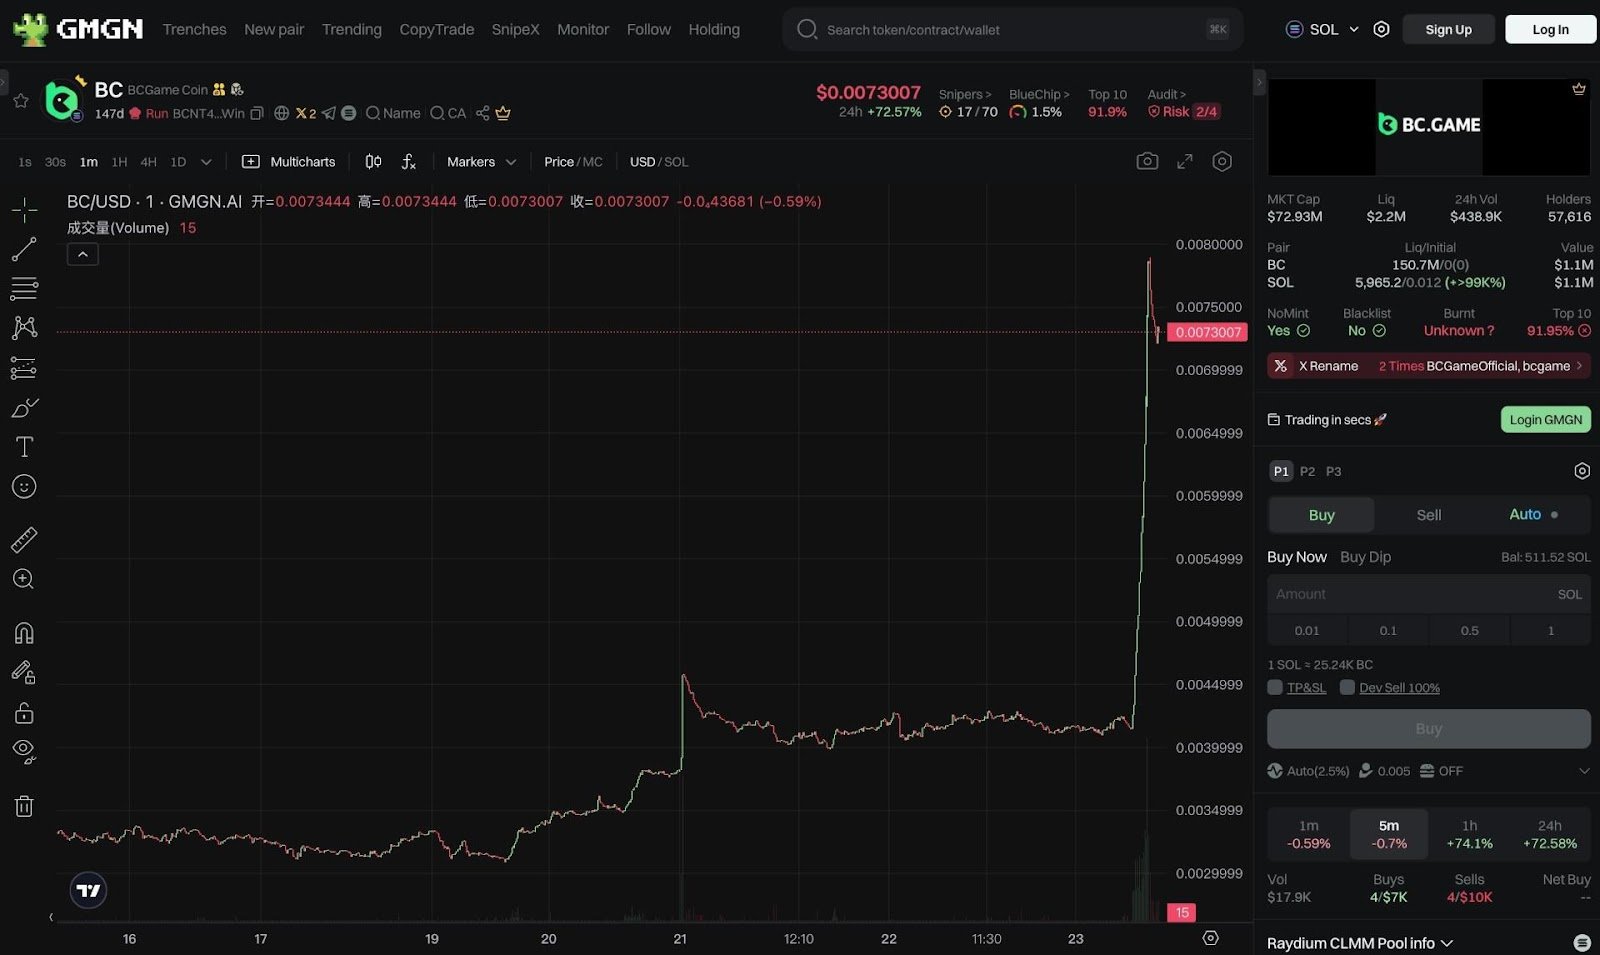Open the indicators fx panel
The image size is (1600, 955).
click(408, 161)
